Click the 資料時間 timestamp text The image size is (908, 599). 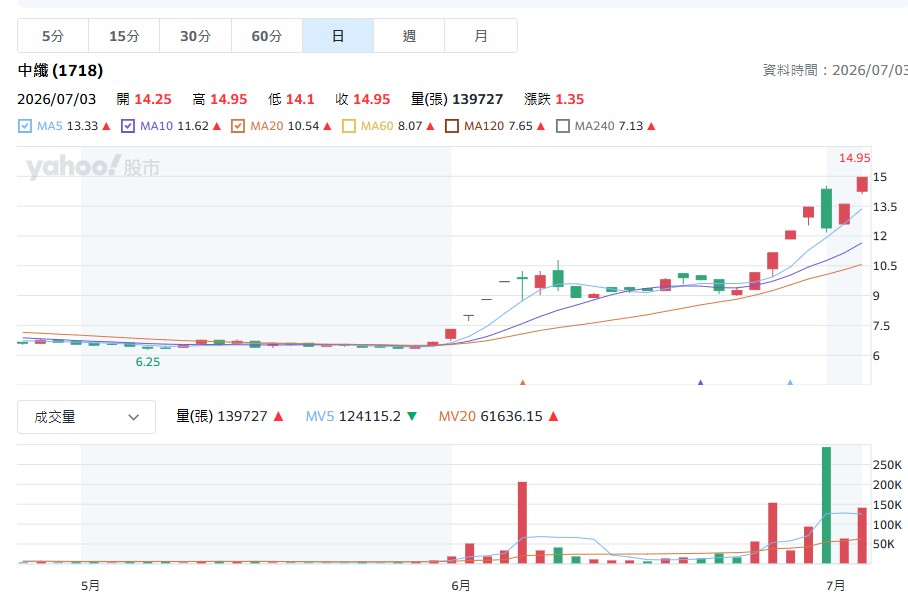pyautogui.click(x=835, y=70)
